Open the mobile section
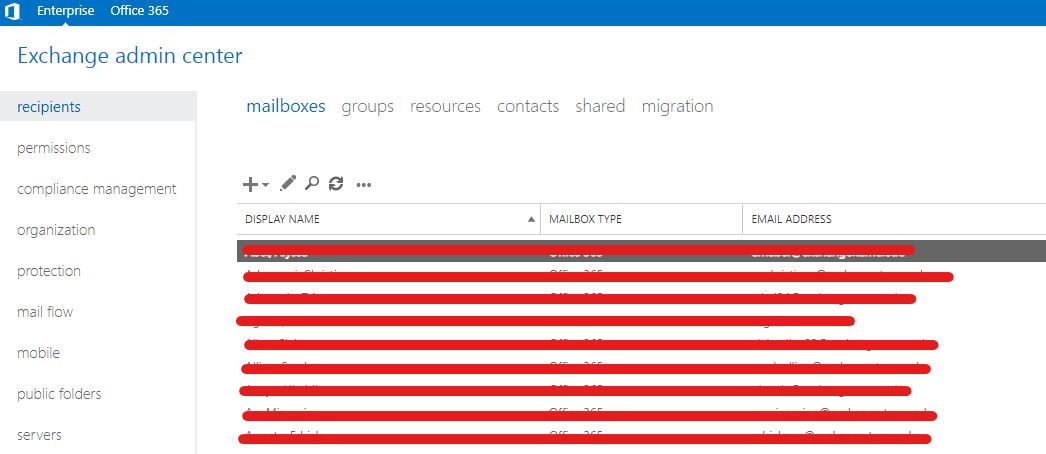1046x454 pixels. 38,353
